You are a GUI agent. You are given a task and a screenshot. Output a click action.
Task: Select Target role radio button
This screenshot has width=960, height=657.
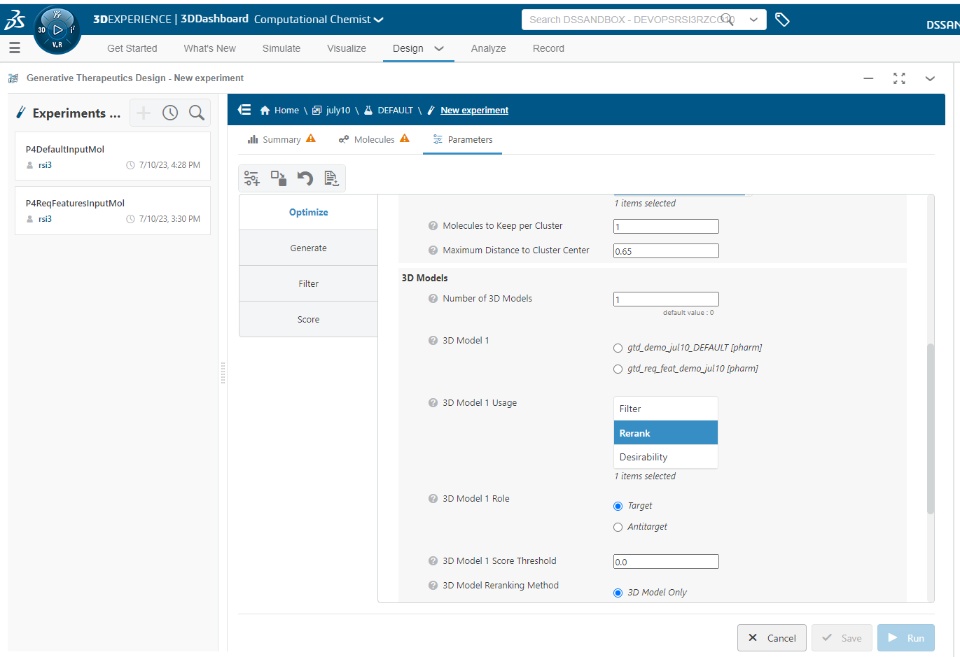618,506
